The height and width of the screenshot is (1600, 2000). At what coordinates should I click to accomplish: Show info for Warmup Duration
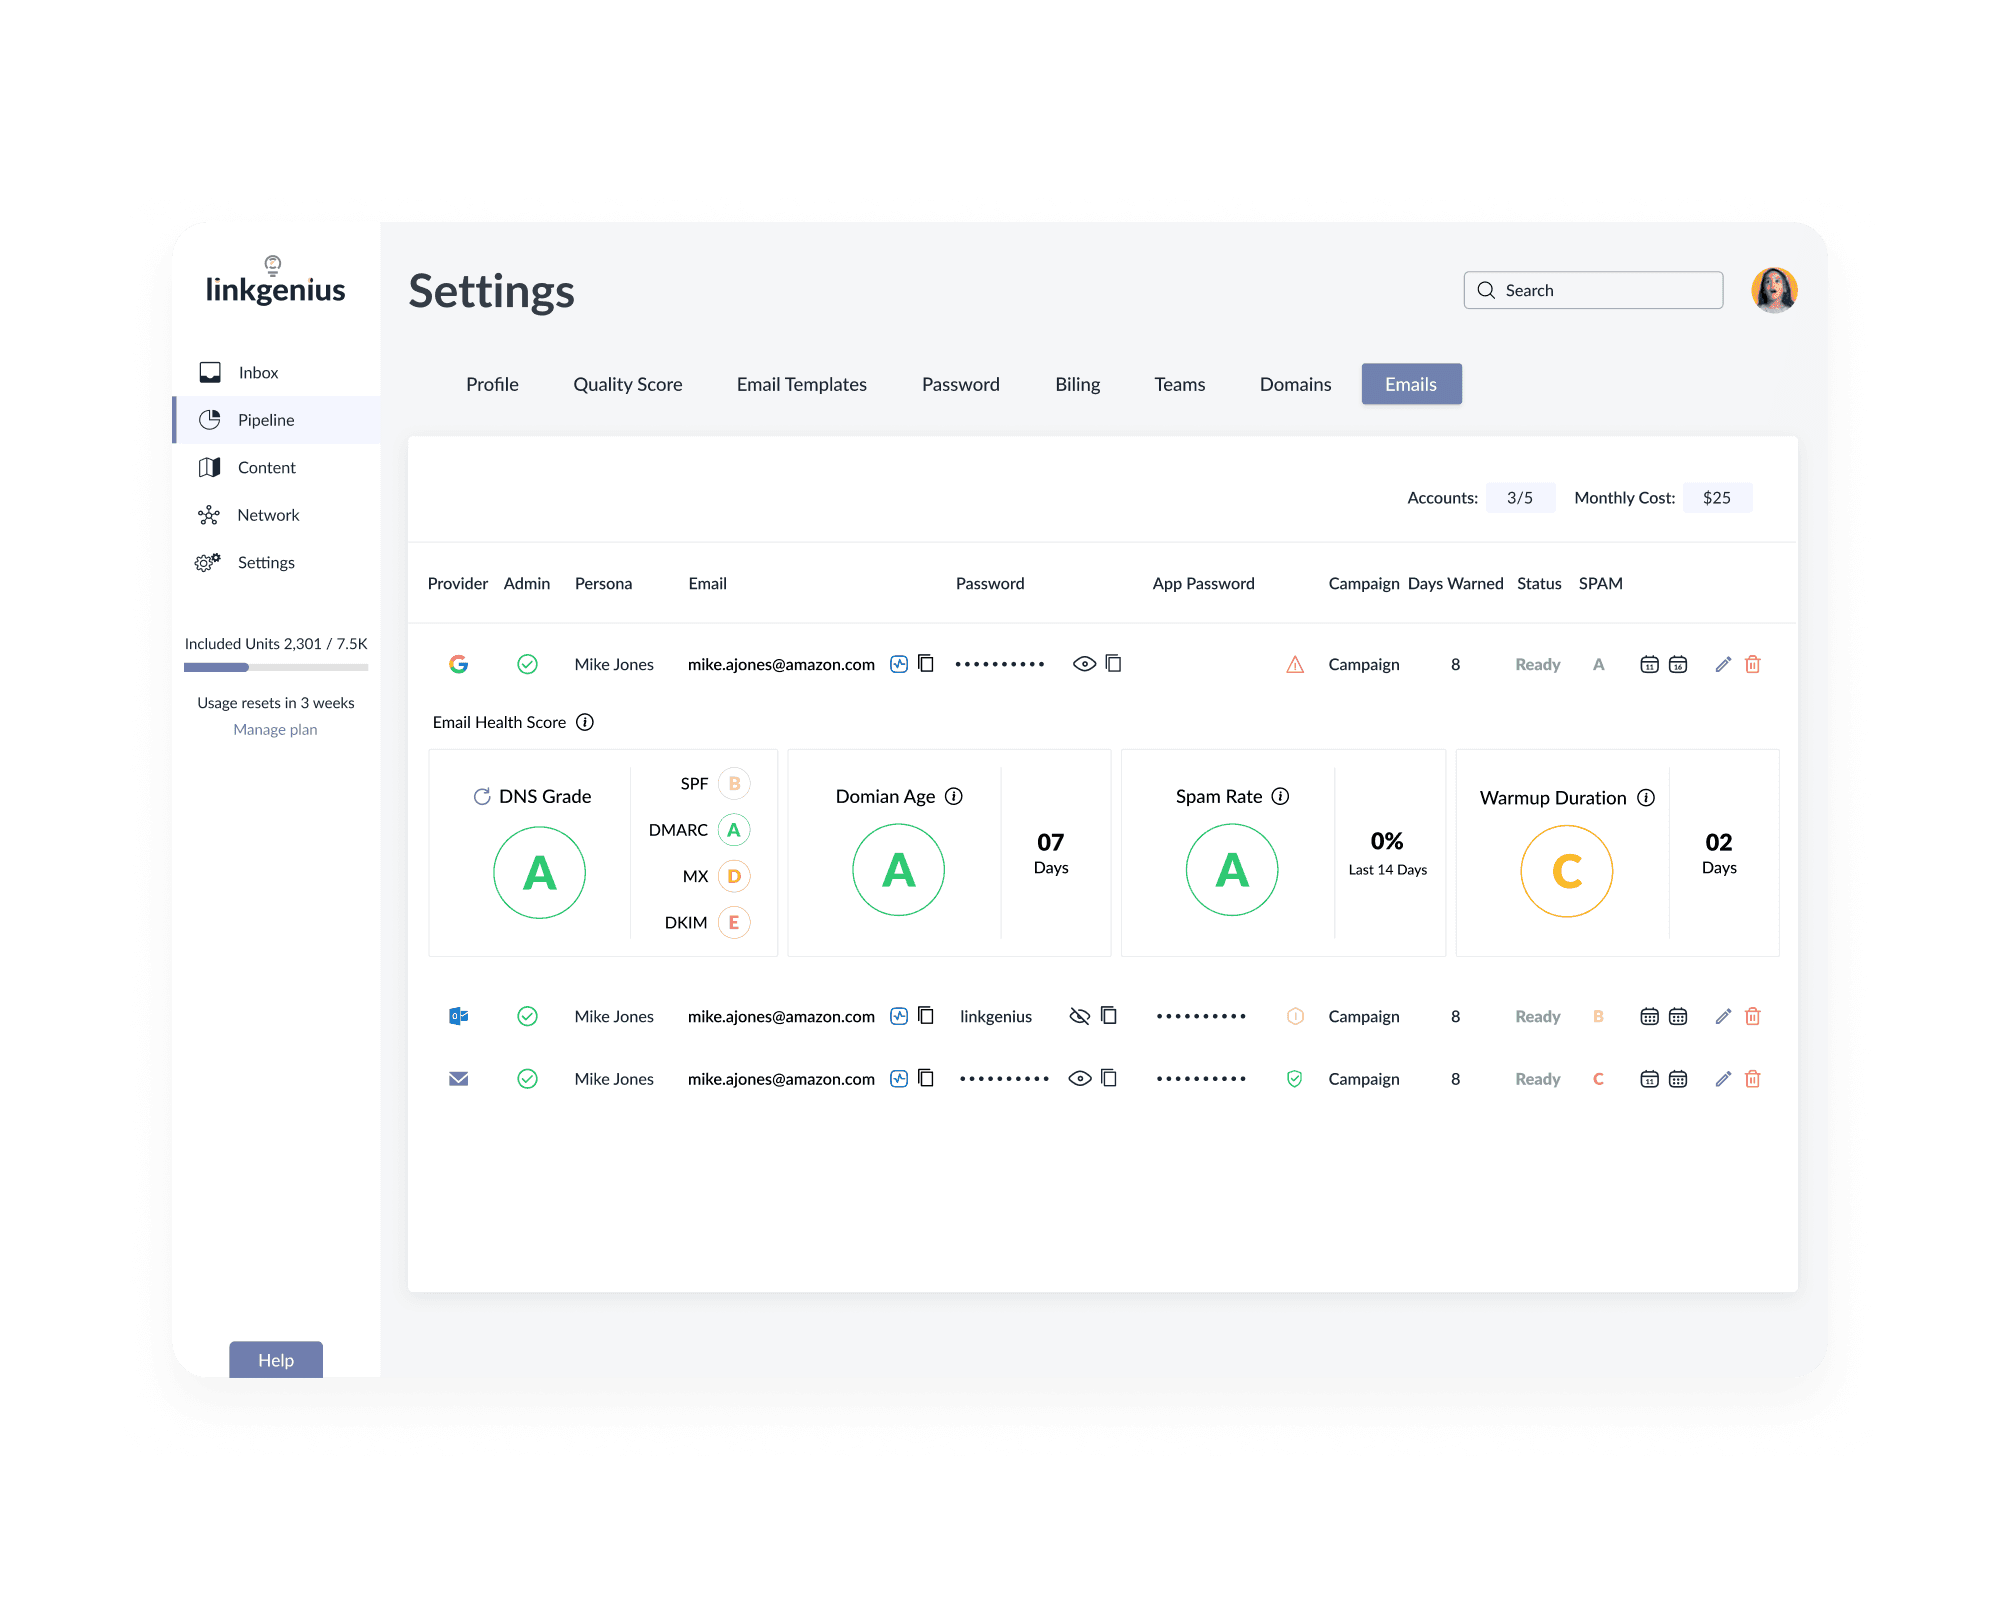click(1646, 797)
